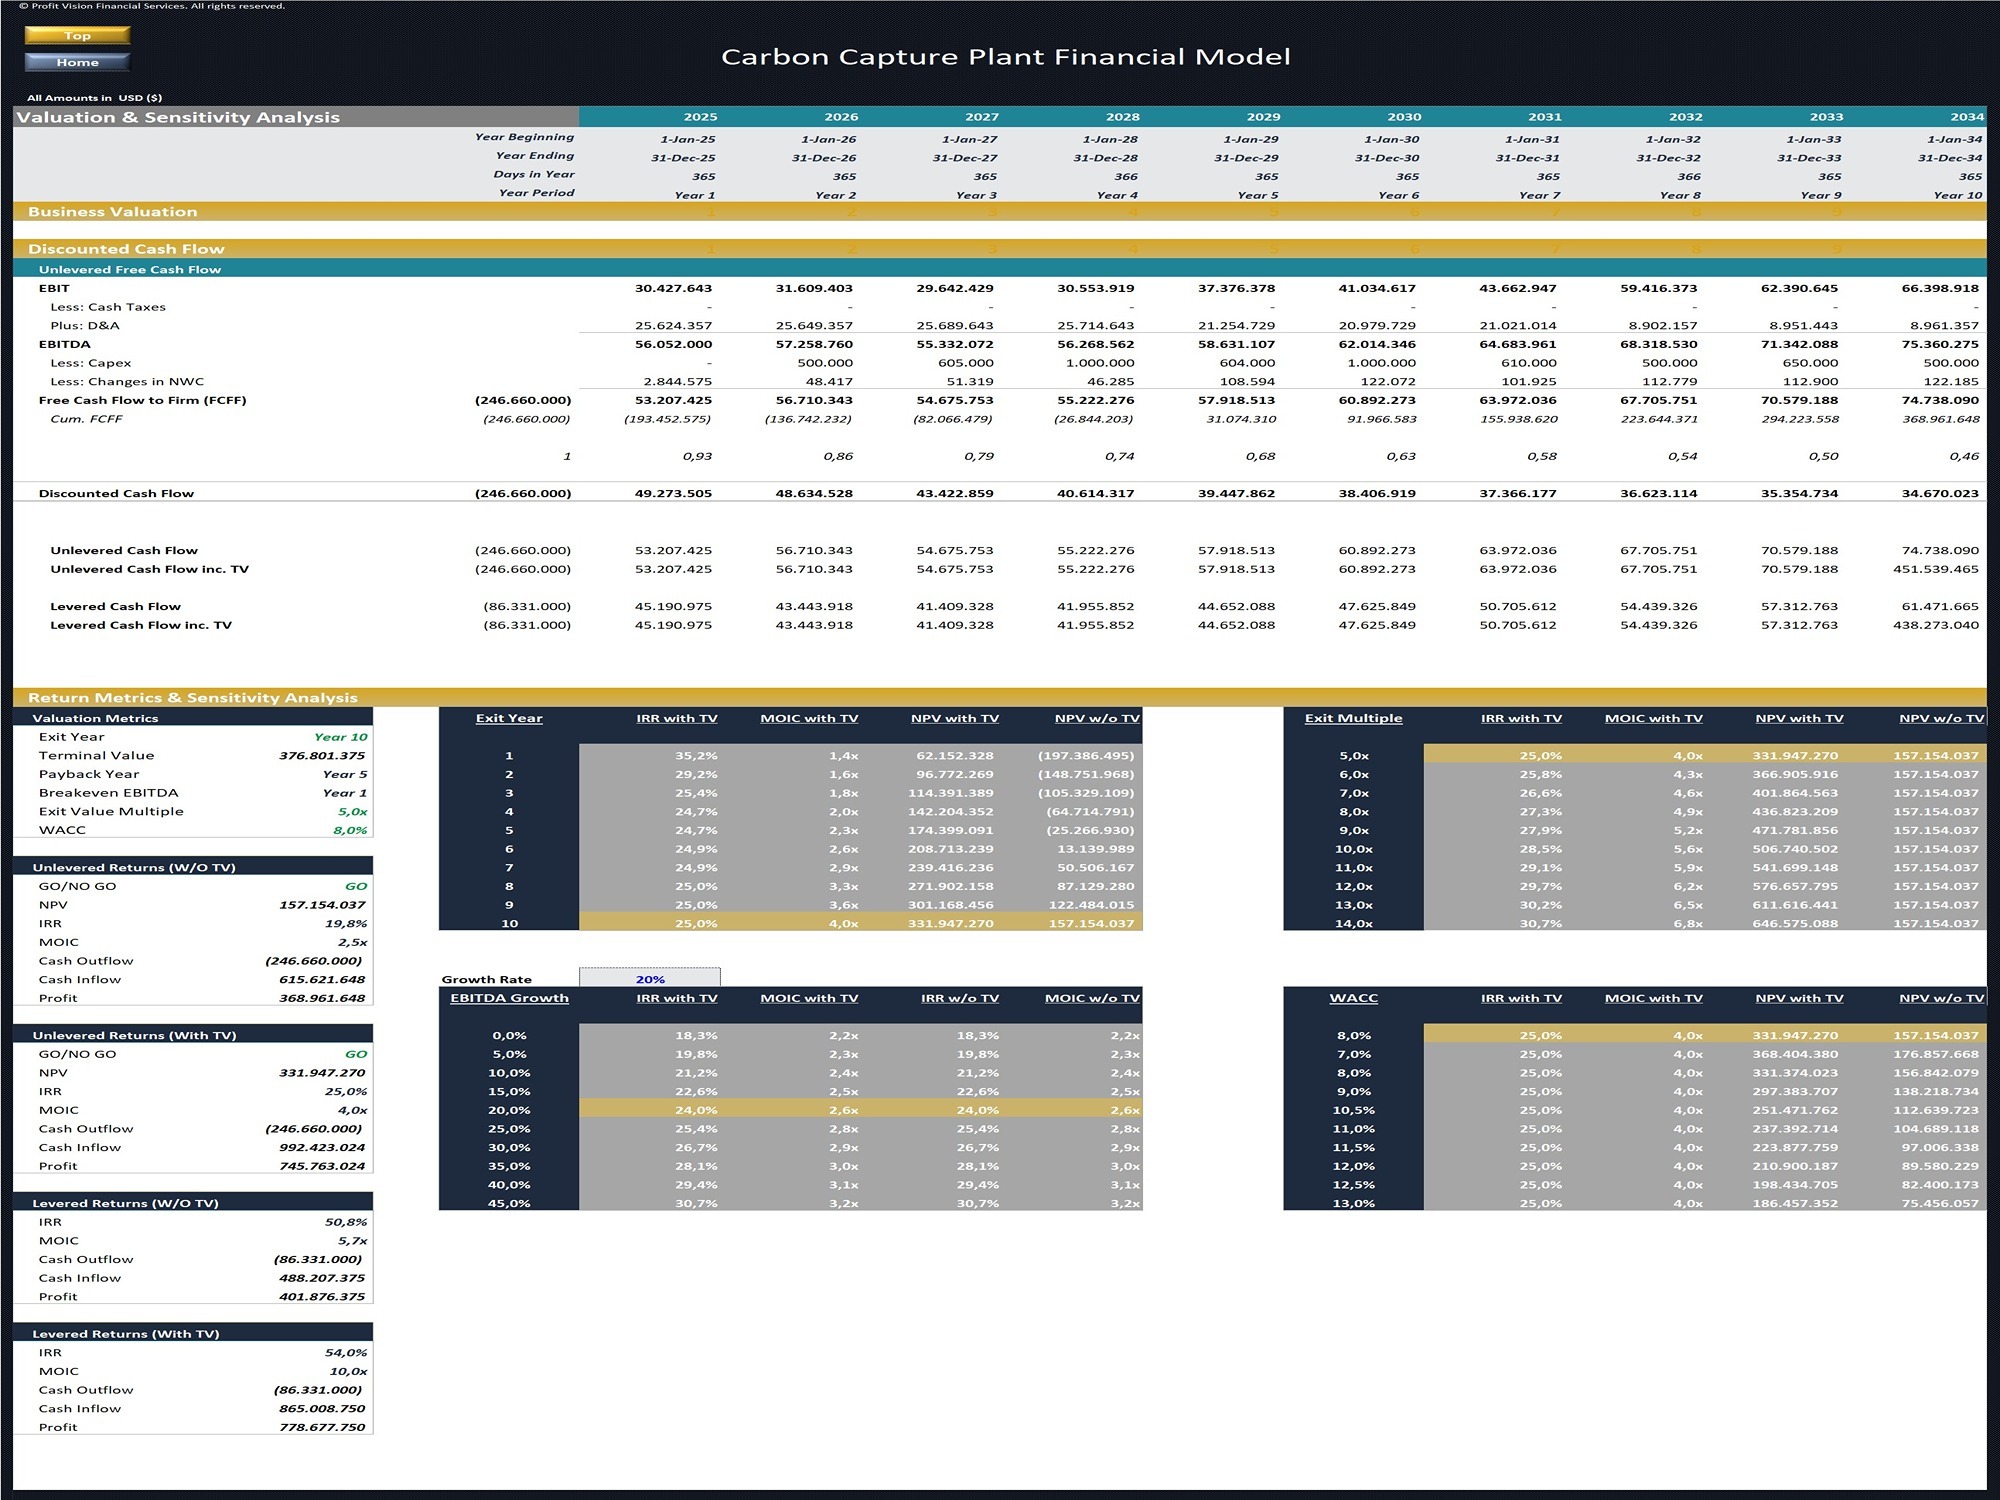Image resolution: width=2000 pixels, height=1500 pixels.
Task: Select EBITDA Growth 45,0% IRR 30,7%
Action: pos(696,1203)
